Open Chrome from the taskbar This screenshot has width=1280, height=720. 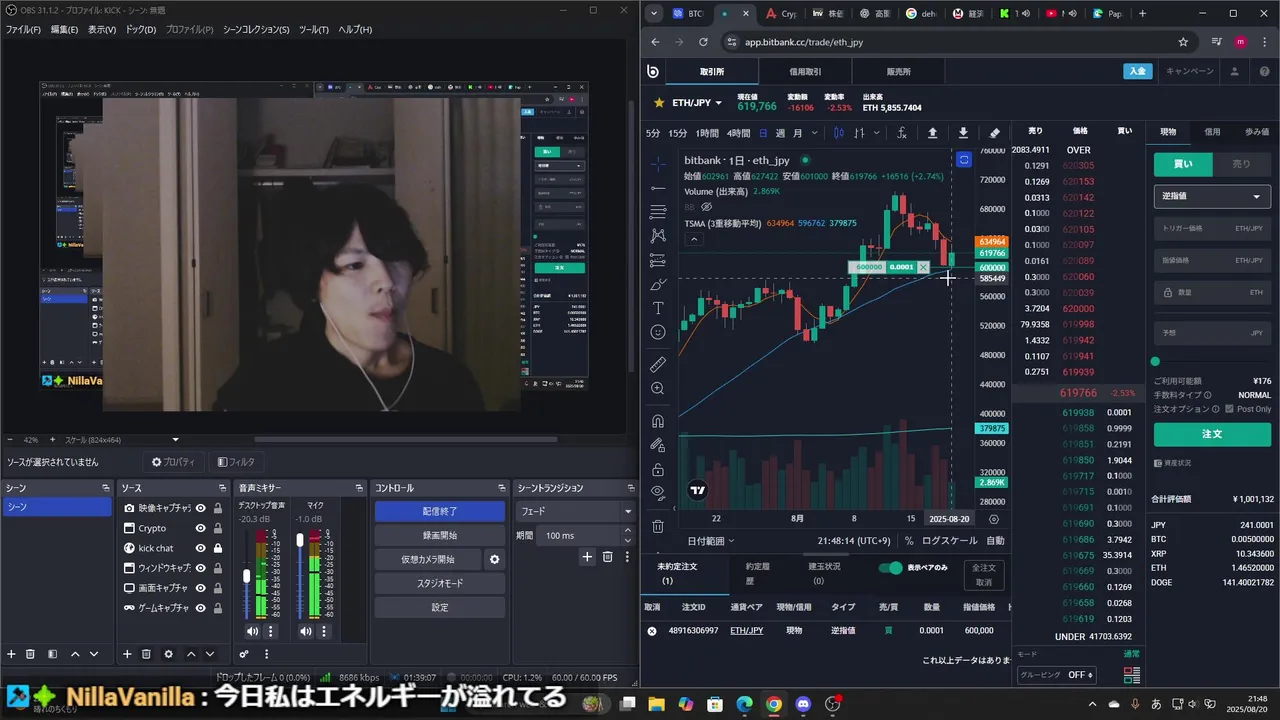[x=774, y=704]
